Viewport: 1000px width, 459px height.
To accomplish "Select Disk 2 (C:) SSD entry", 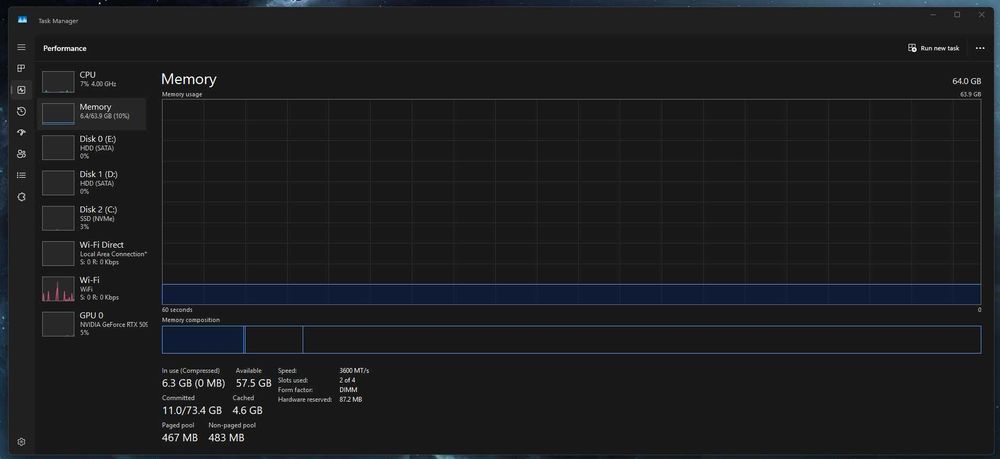I will coord(93,217).
